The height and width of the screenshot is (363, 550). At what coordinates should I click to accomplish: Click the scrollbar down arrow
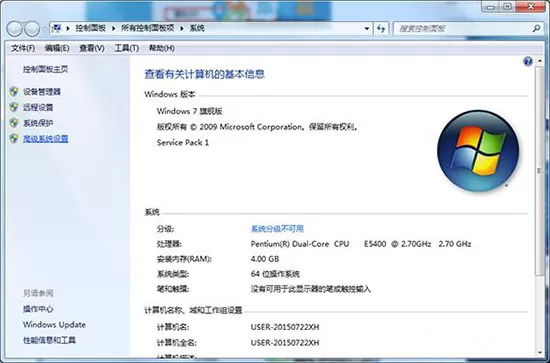(x=539, y=352)
